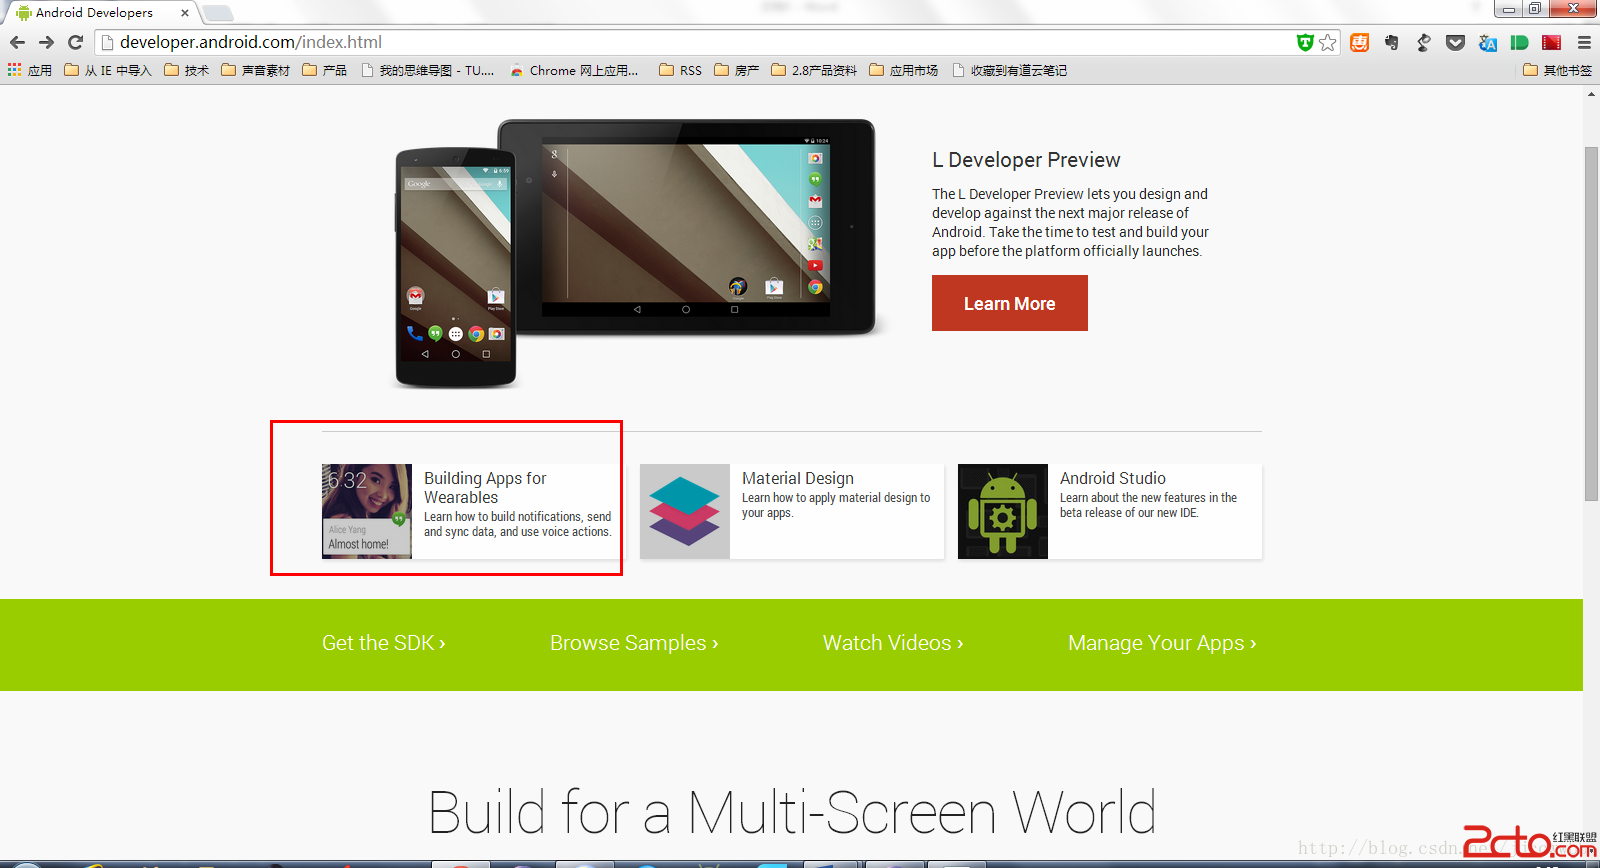Open the 2.8产品资料 bookmark folder

pos(814,70)
